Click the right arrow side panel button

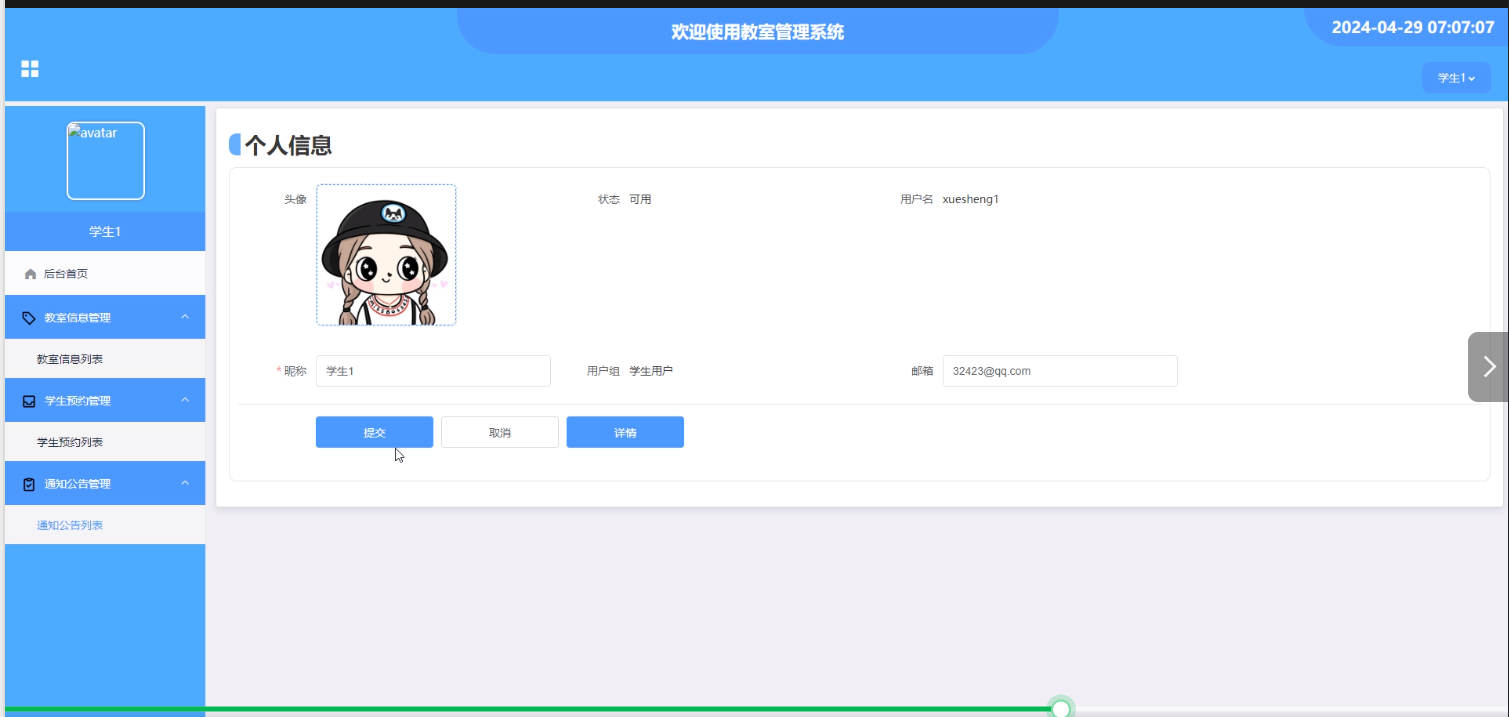[1488, 367]
